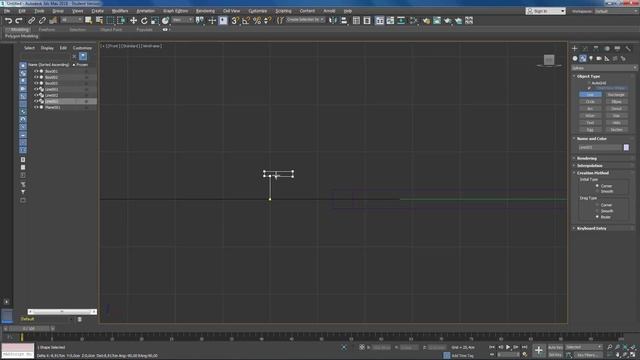This screenshot has height=360, width=640.
Task: Select the Select and Move tool
Action: pos(133,20)
